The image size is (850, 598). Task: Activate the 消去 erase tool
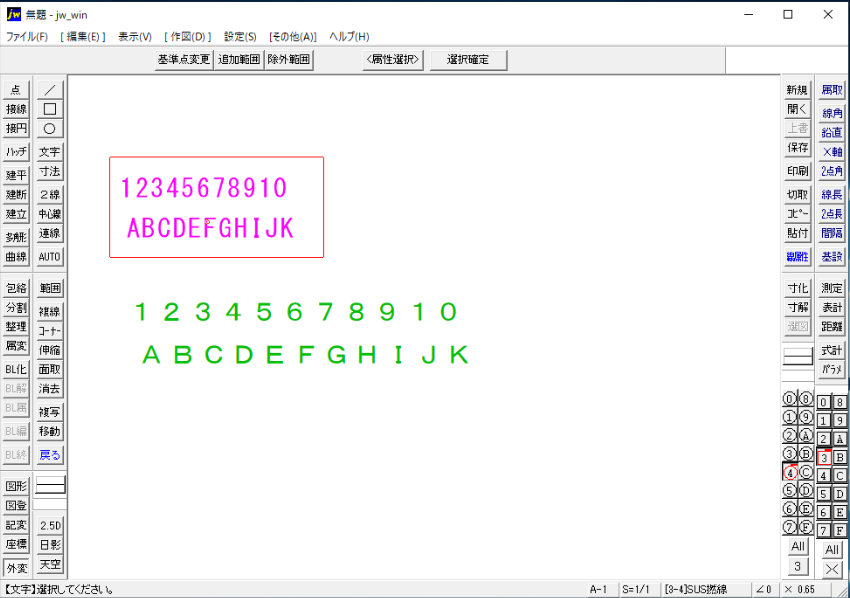point(49,389)
